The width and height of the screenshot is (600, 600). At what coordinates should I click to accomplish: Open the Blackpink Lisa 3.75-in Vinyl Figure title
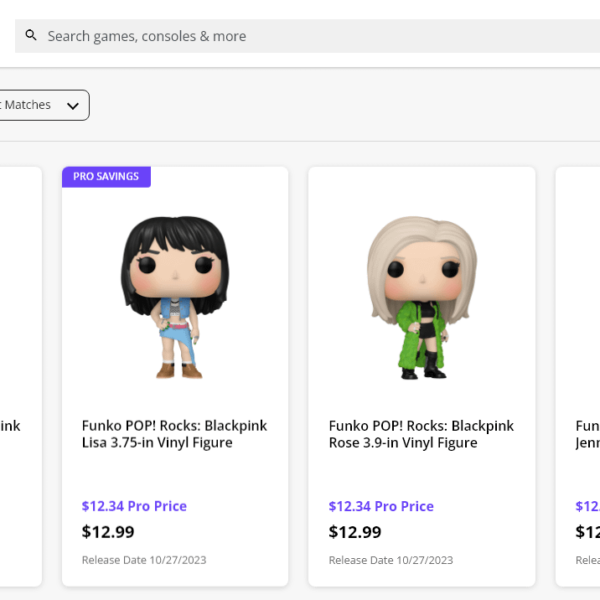coord(174,434)
